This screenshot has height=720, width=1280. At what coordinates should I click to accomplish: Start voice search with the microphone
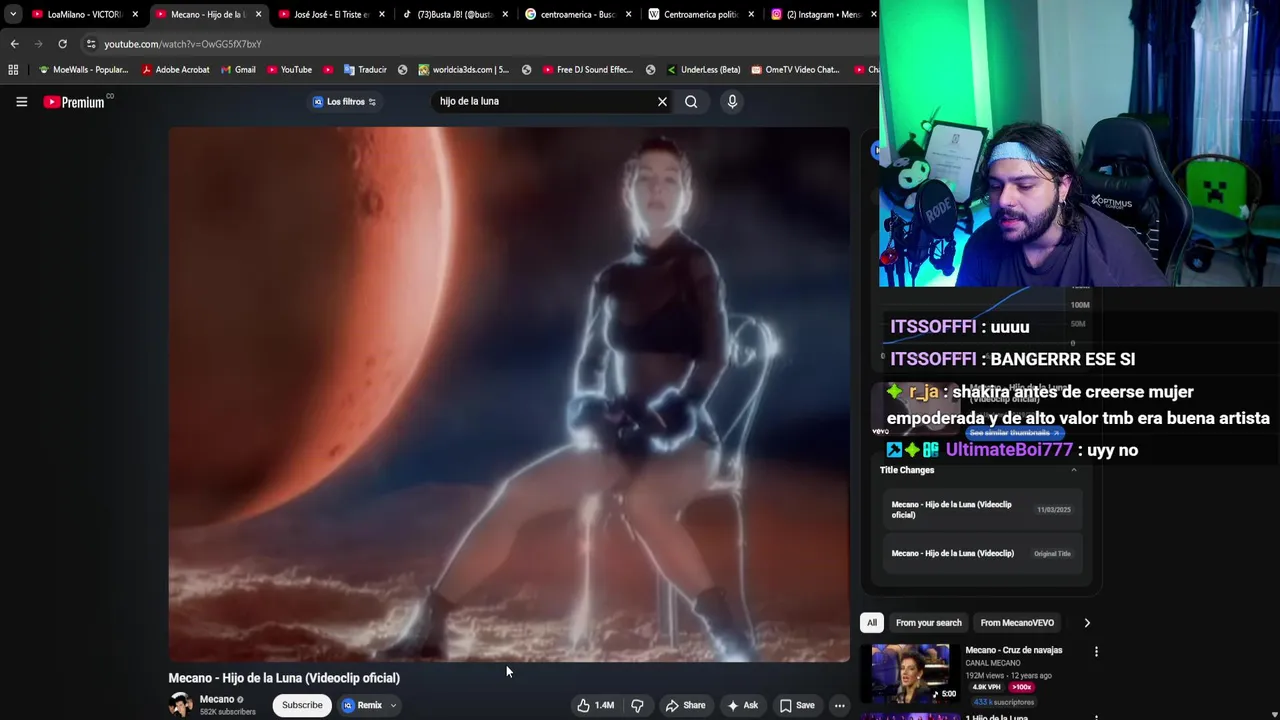[x=732, y=101]
